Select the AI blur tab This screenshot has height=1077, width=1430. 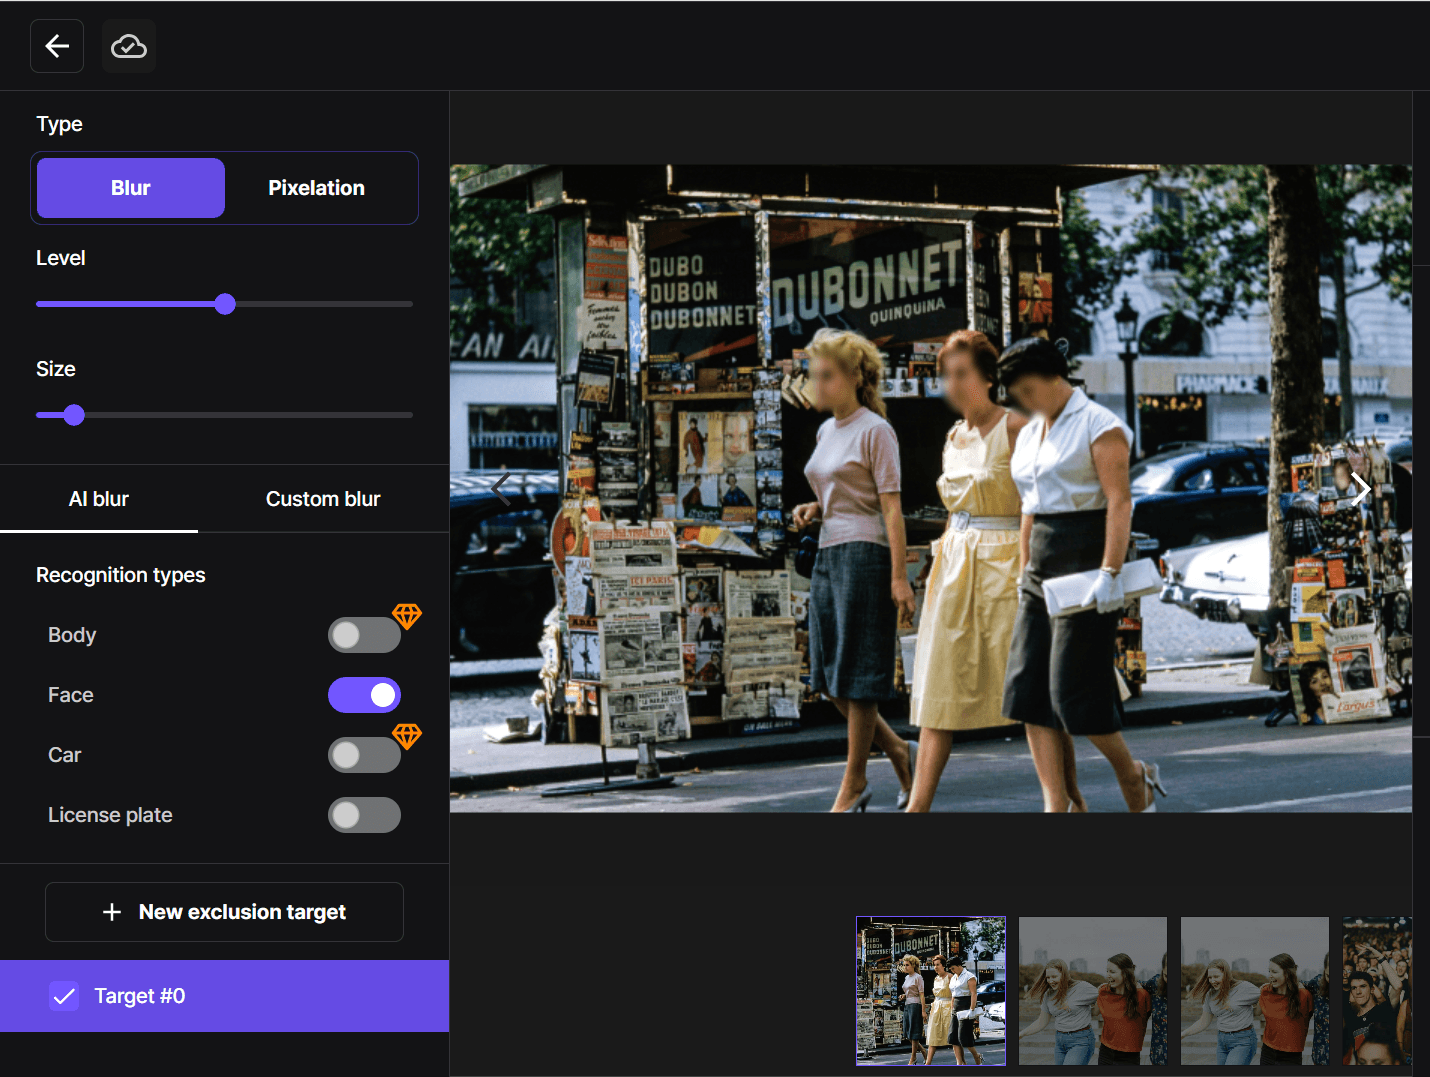99,499
